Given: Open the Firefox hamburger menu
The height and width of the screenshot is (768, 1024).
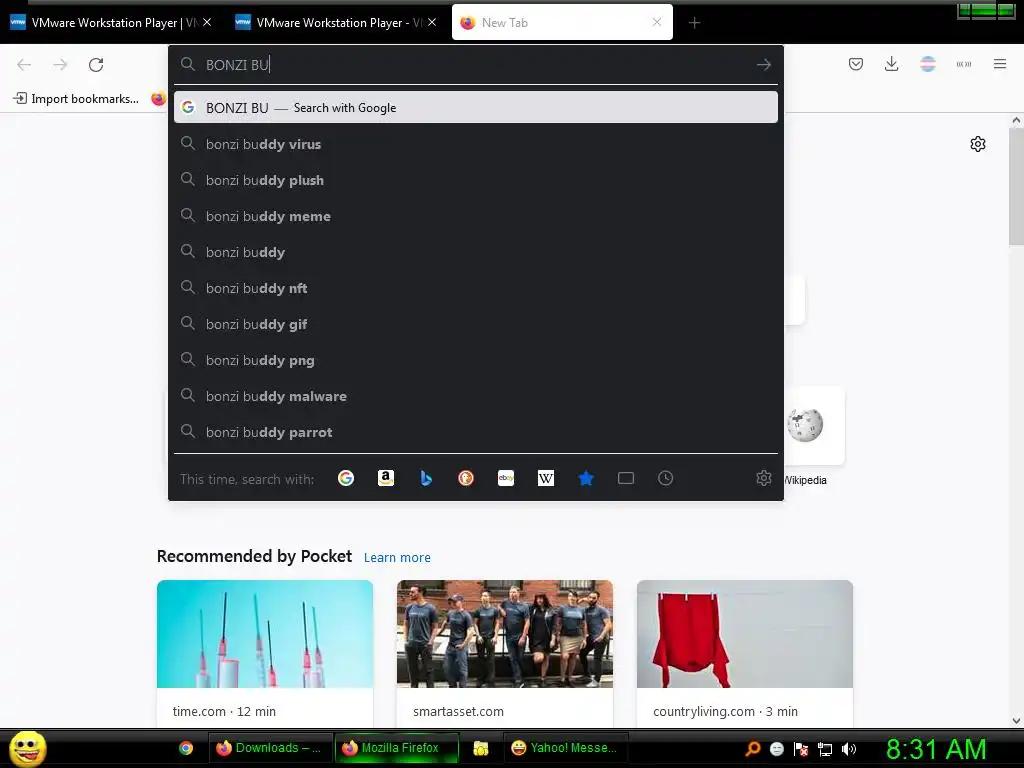Looking at the screenshot, I should (x=999, y=64).
